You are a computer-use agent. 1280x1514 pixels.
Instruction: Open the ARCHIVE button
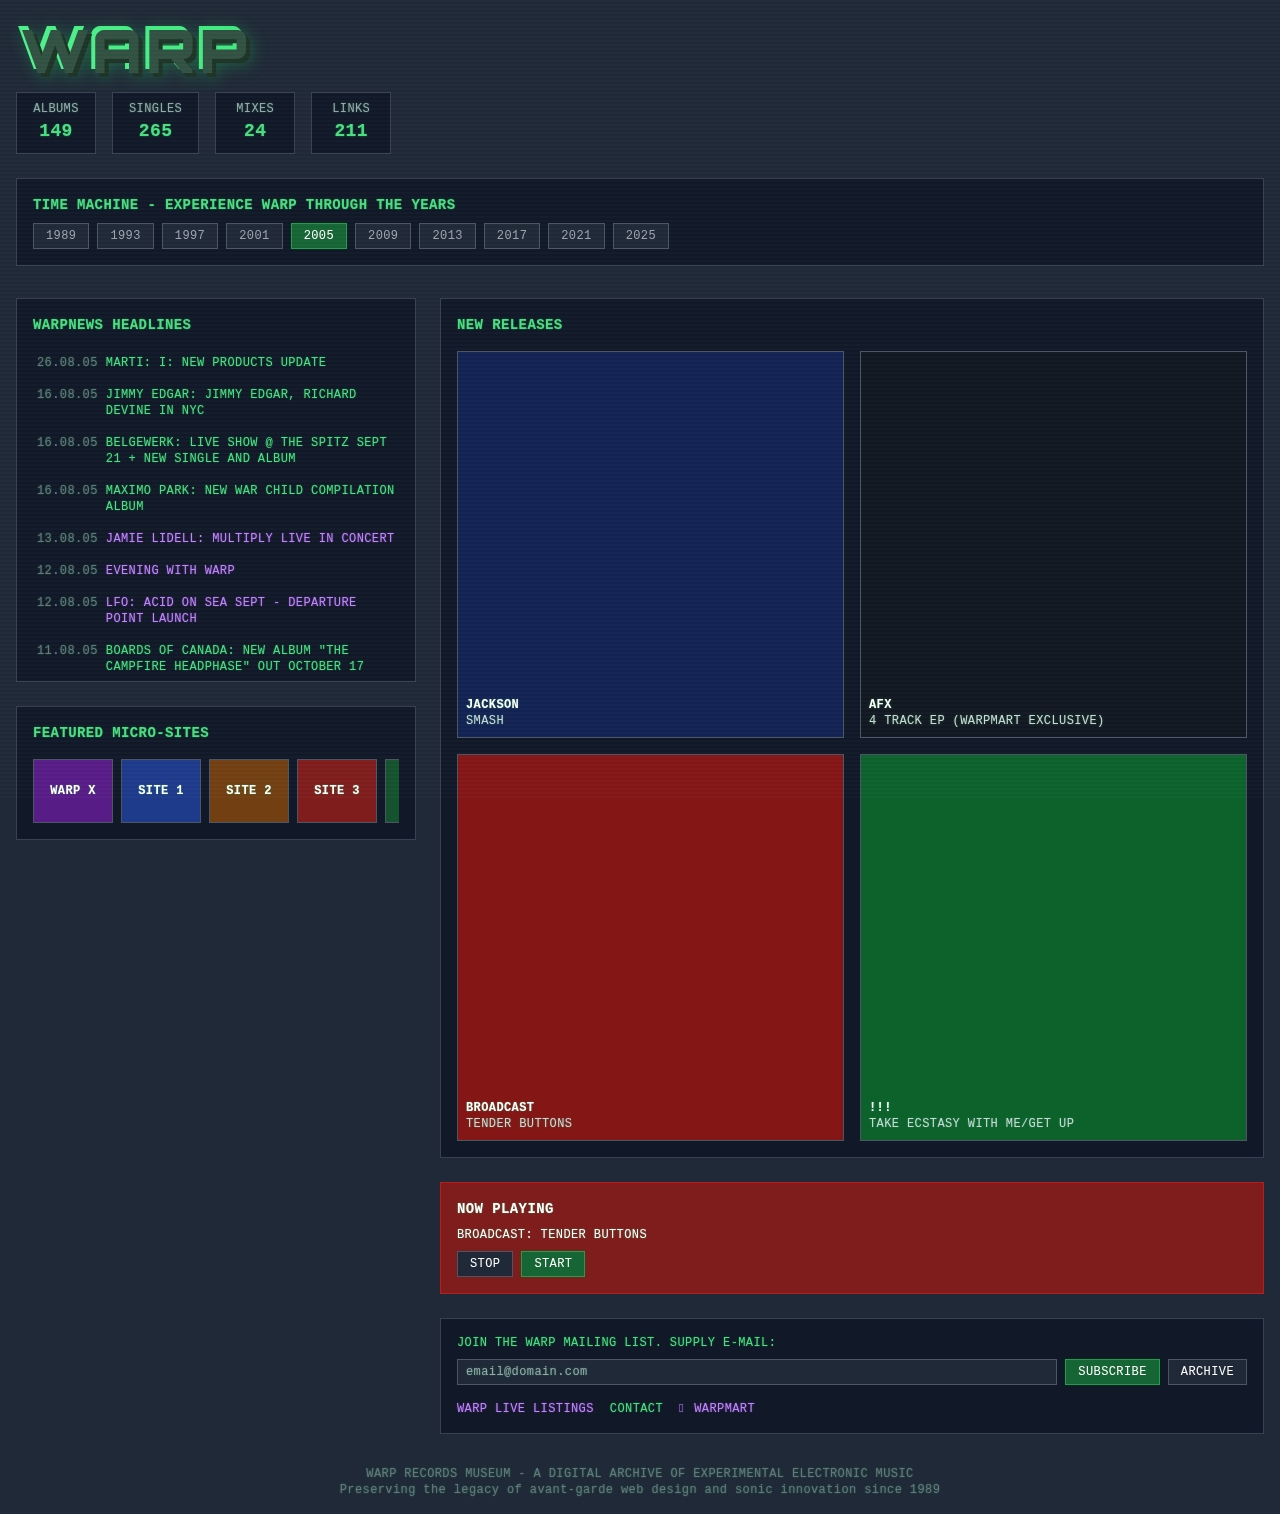(1206, 1371)
